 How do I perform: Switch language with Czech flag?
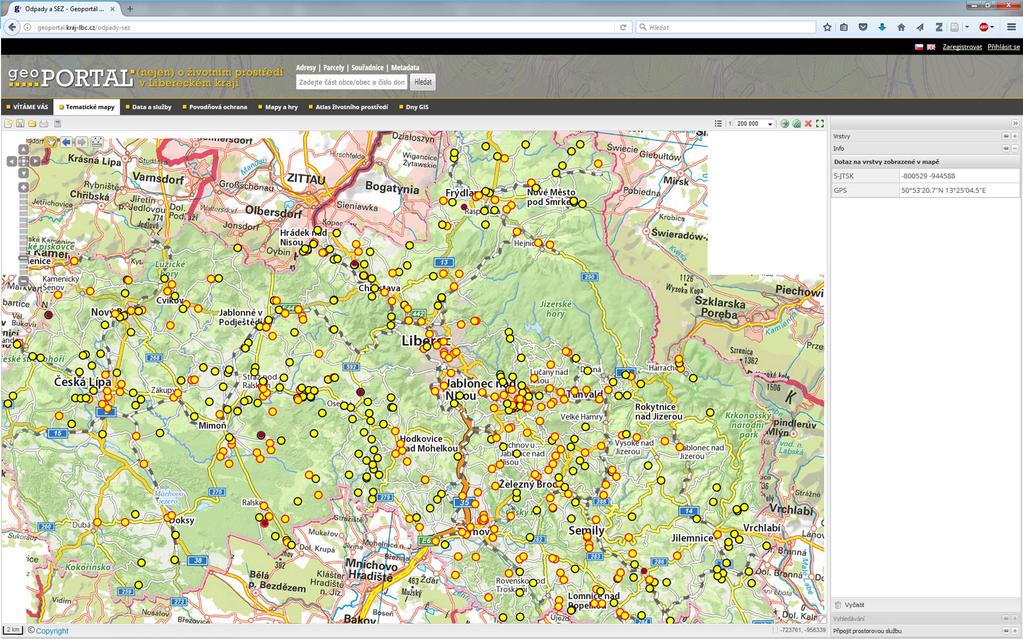[x=919, y=47]
